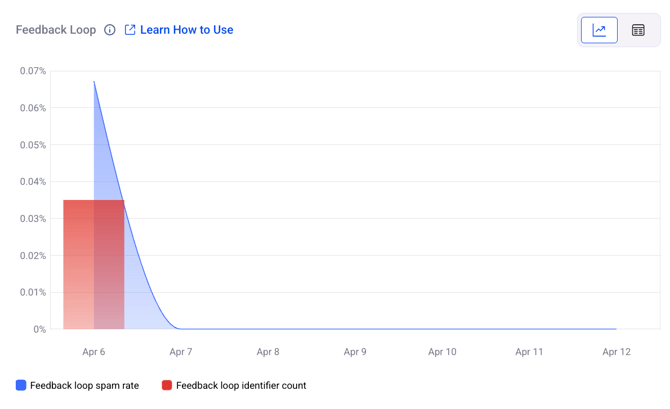
Task: Click the red identifier count legend swatch
Action: click(167, 385)
